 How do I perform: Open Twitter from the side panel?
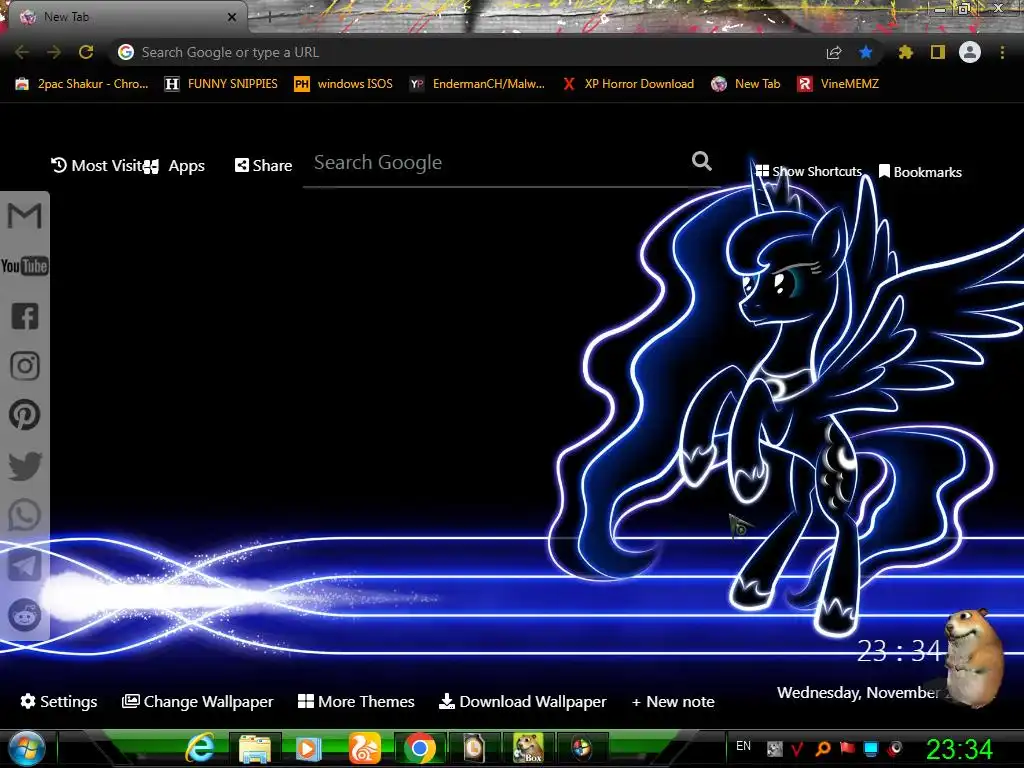(x=25, y=466)
